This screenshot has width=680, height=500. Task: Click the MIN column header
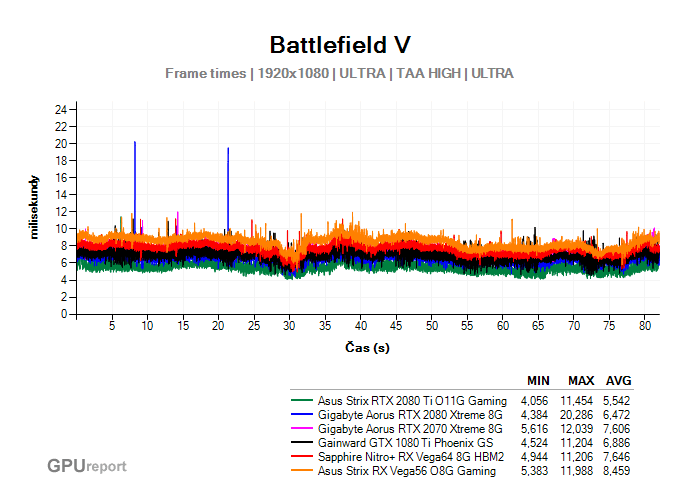click(x=538, y=381)
